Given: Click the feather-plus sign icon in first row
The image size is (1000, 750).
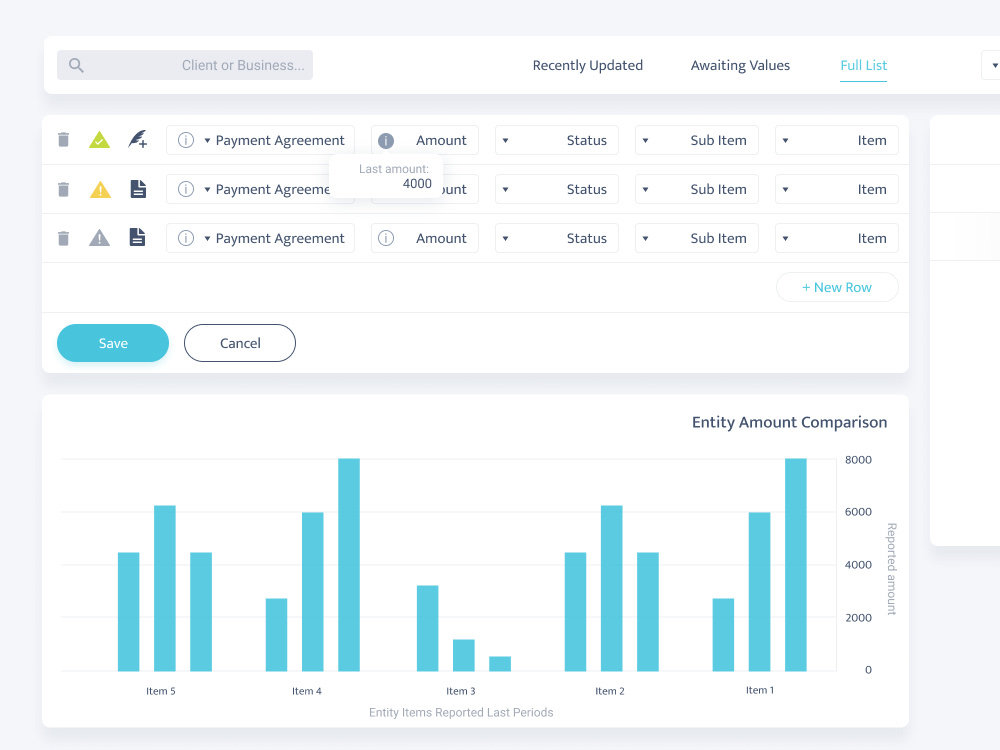Looking at the screenshot, I should click(x=138, y=139).
